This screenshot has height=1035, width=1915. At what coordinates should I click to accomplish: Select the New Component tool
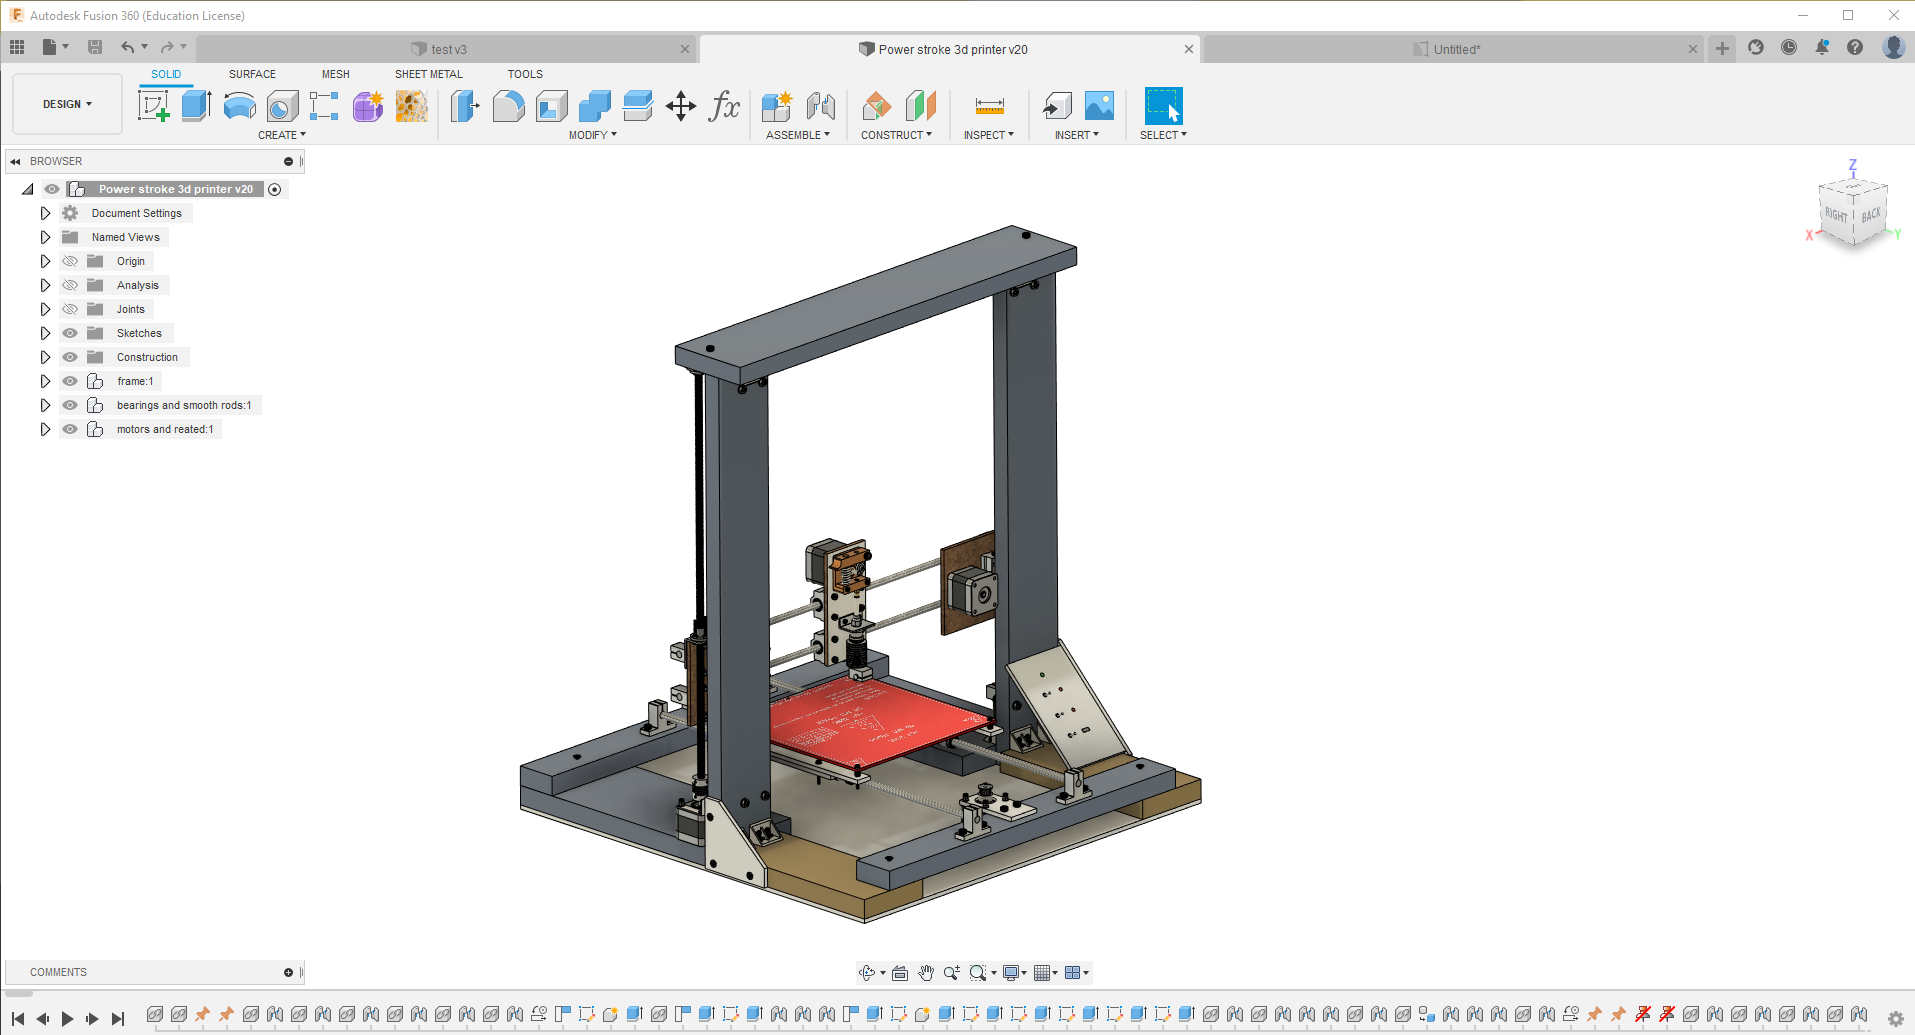[x=777, y=106]
